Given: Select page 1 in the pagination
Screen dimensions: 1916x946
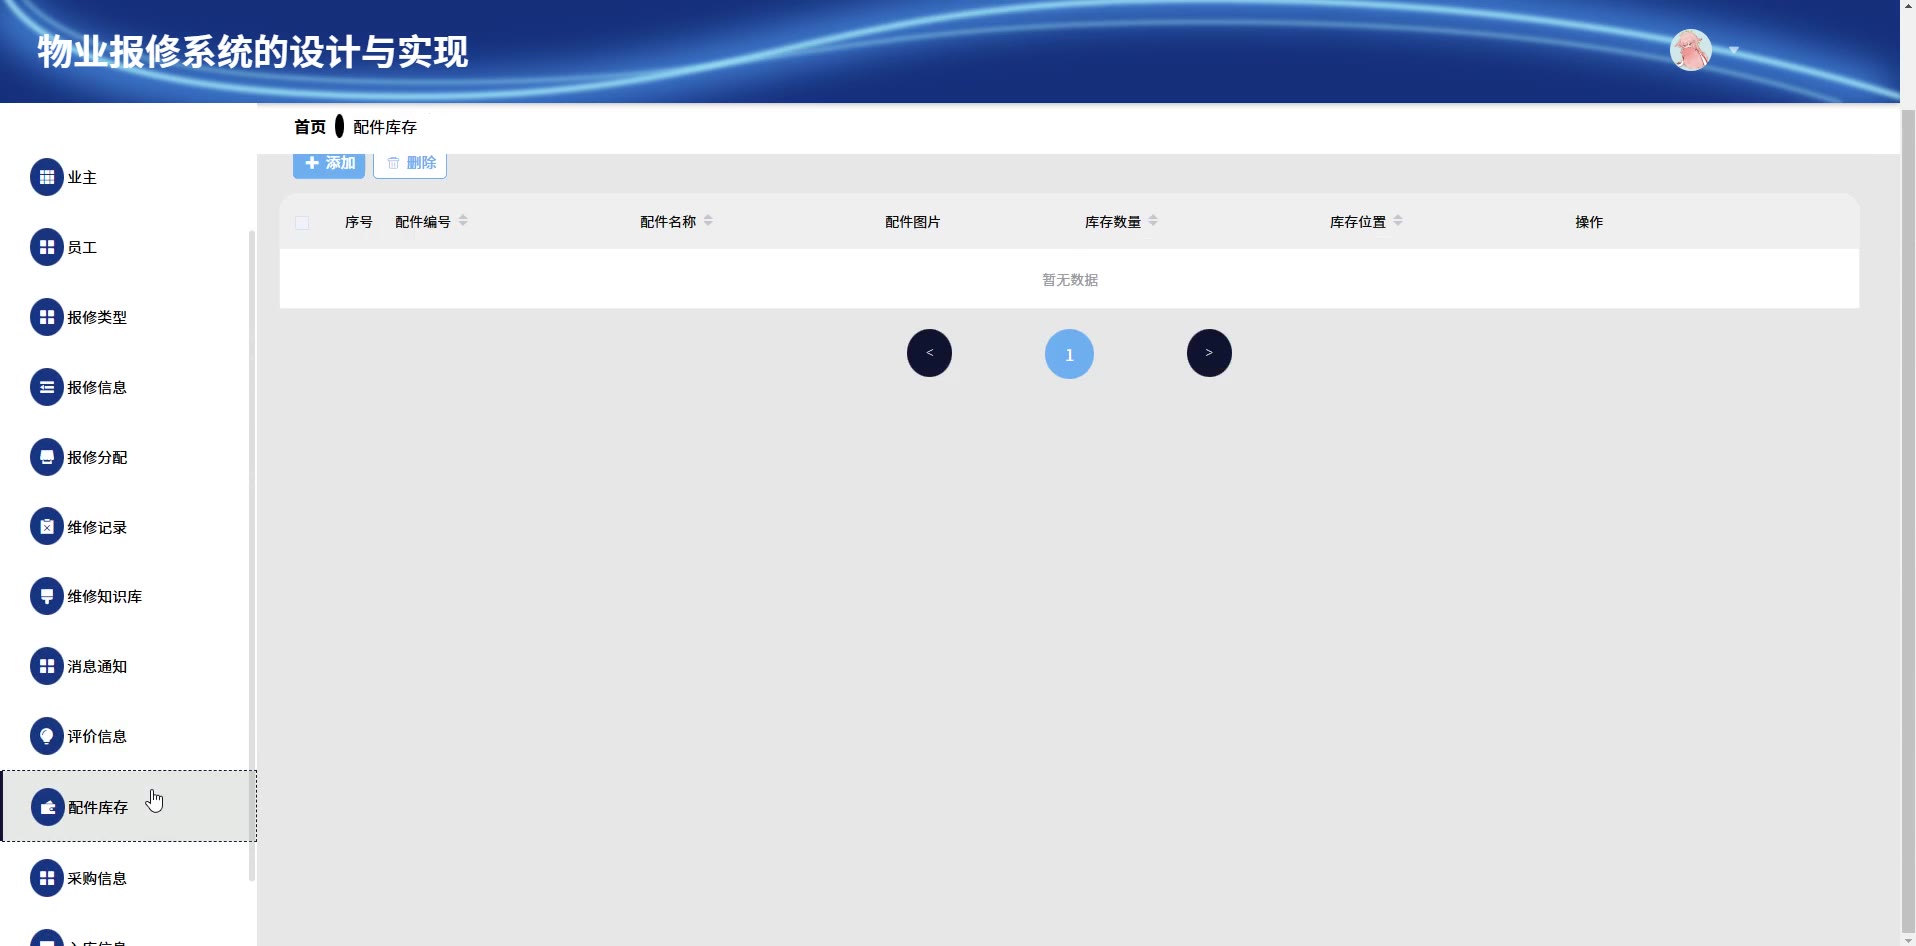Looking at the screenshot, I should (x=1069, y=354).
